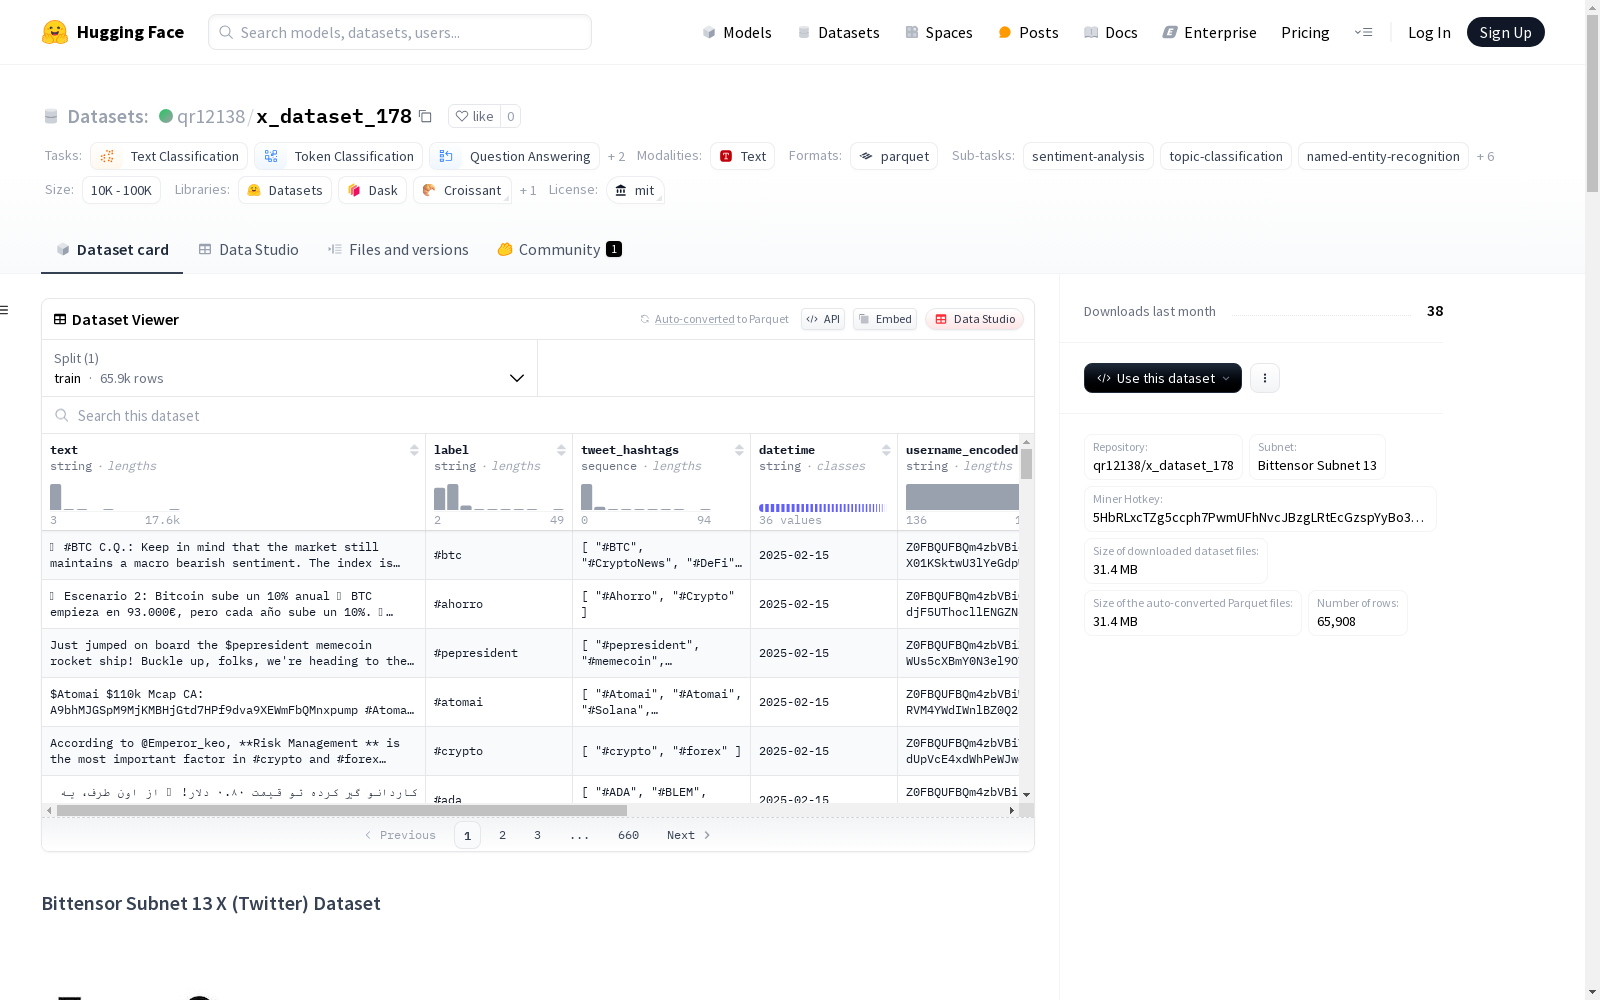
Task: Go to page 3 of the dataset
Action: tap(537, 835)
